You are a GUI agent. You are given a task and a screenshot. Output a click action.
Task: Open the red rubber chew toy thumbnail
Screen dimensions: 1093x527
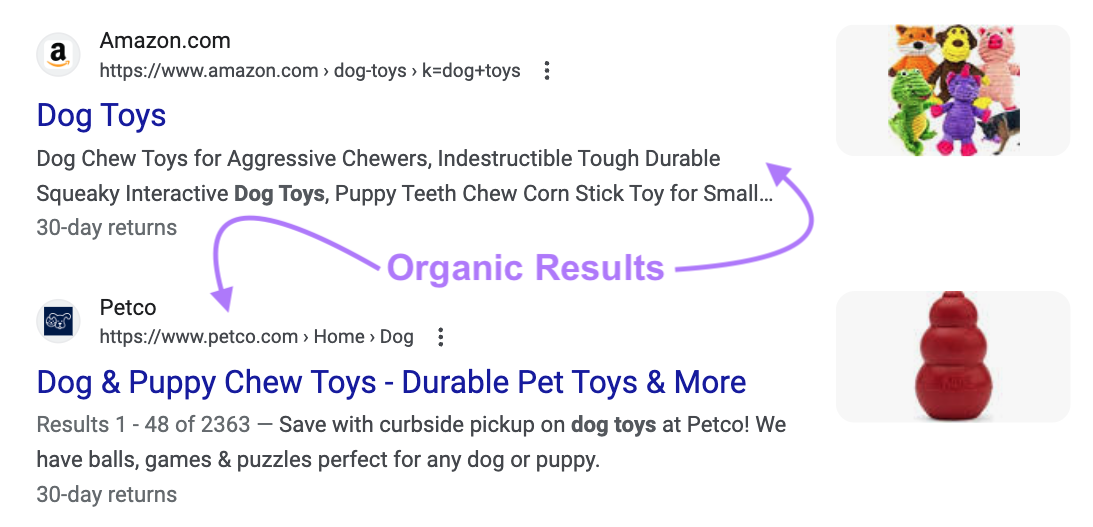click(x=952, y=356)
